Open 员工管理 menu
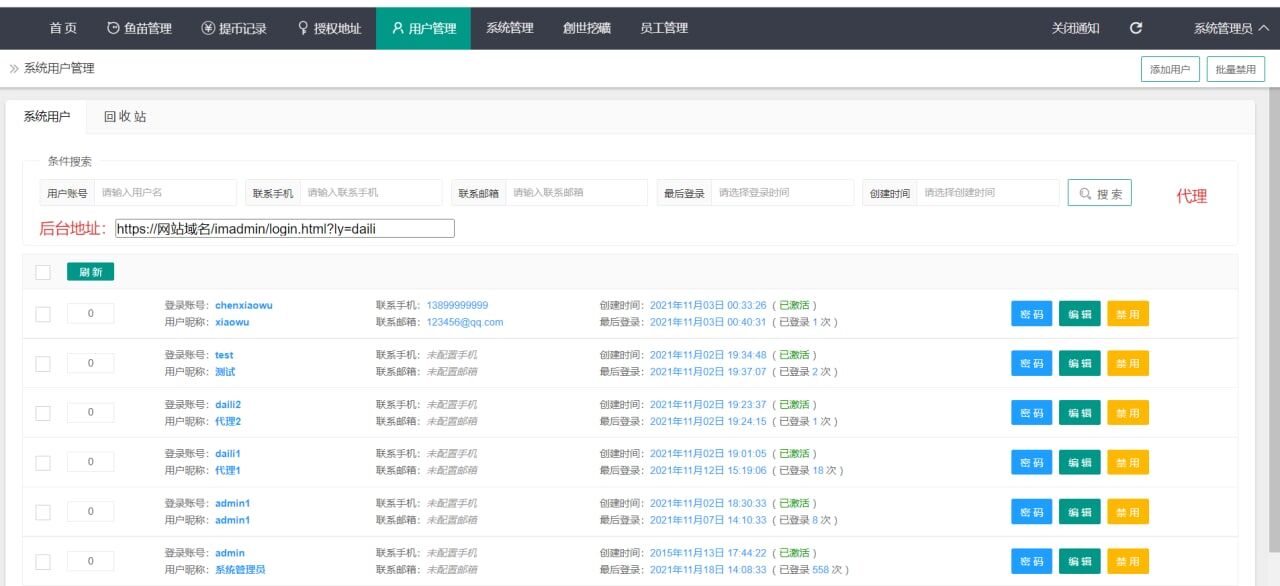Viewport: 1280px width, 586px height. pyautogui.click(x=664, y=28)
